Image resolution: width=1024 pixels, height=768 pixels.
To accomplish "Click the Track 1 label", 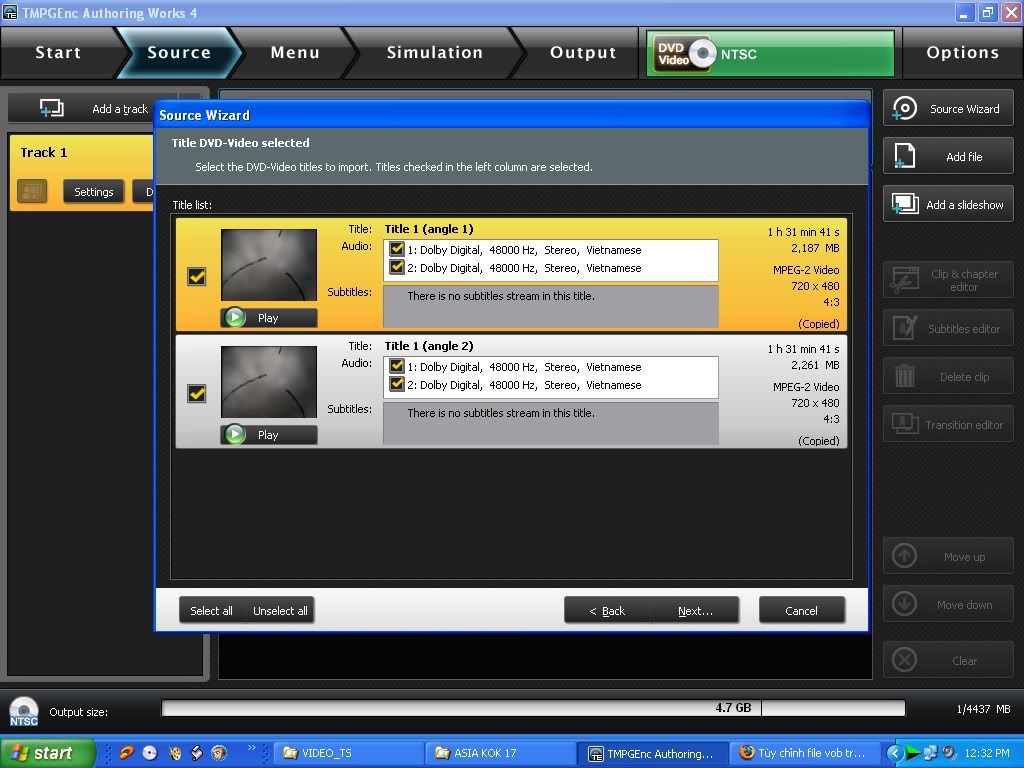I will pos(44,152).
